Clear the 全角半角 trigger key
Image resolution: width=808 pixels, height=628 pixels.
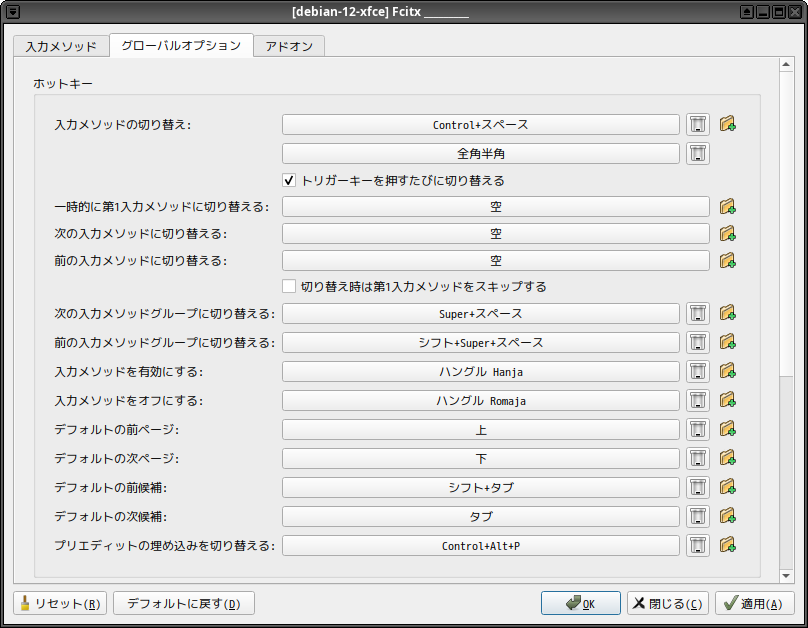click(x=697, y=153)
